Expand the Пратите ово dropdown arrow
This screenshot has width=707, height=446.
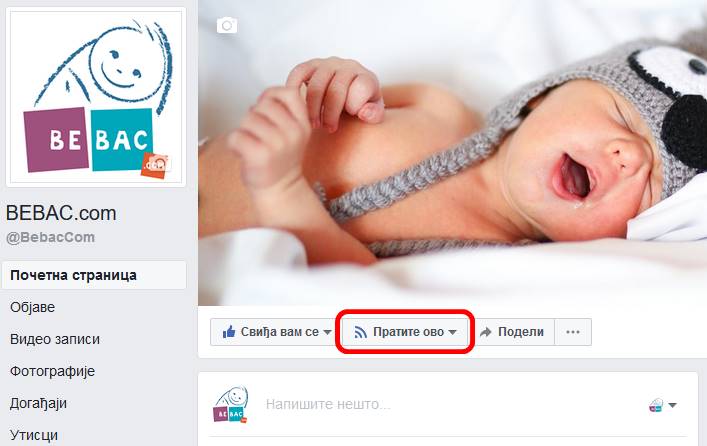click(x=452, y=332)
